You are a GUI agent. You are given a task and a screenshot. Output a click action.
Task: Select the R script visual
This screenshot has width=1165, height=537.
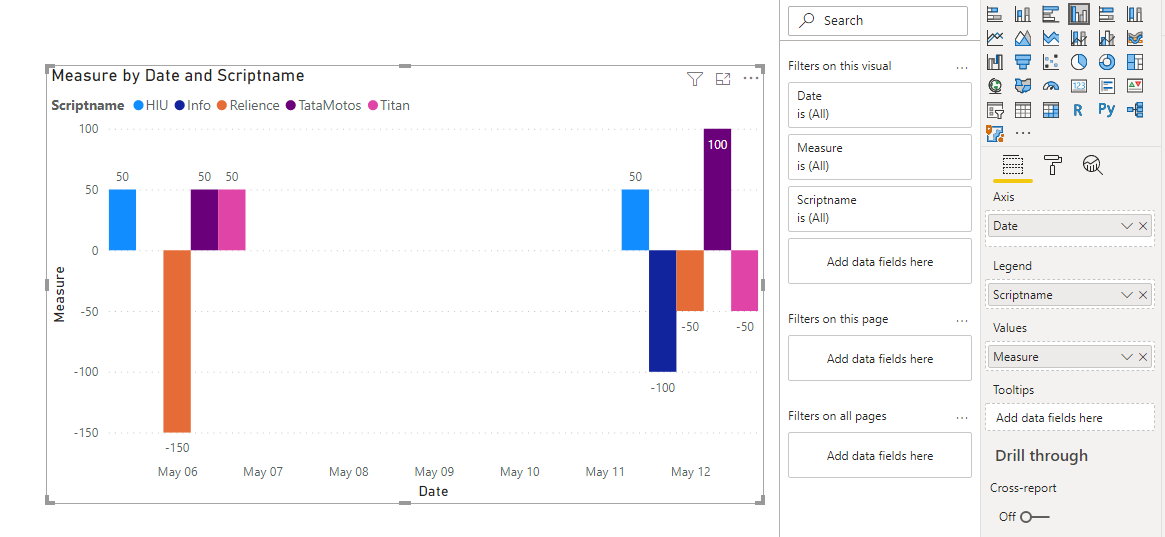[x=1079, y=111]
